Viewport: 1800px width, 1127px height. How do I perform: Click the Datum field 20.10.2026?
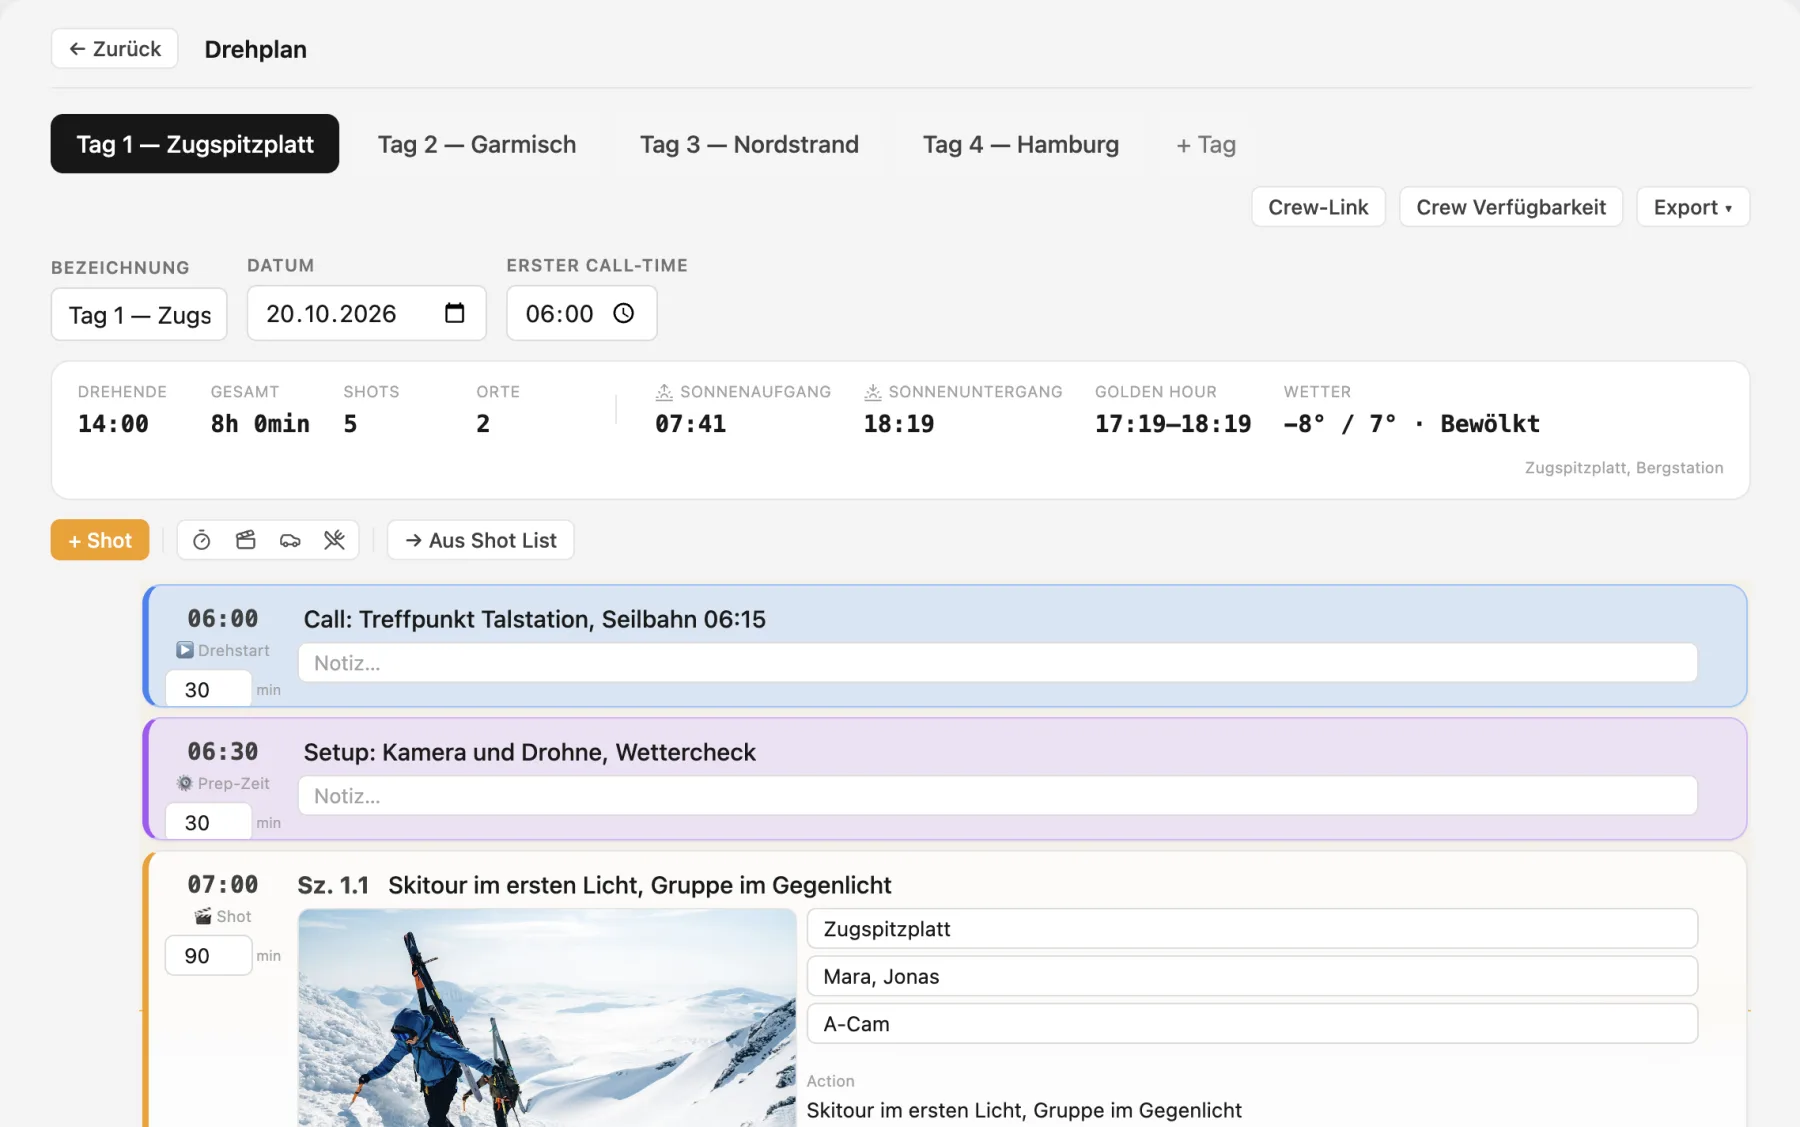367,313
